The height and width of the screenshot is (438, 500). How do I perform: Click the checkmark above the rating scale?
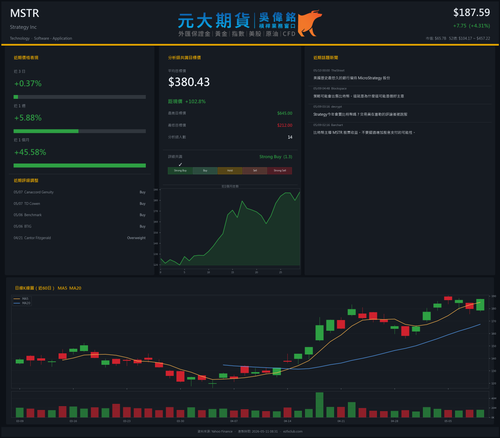pyautogui.click(x=180, y=164)
